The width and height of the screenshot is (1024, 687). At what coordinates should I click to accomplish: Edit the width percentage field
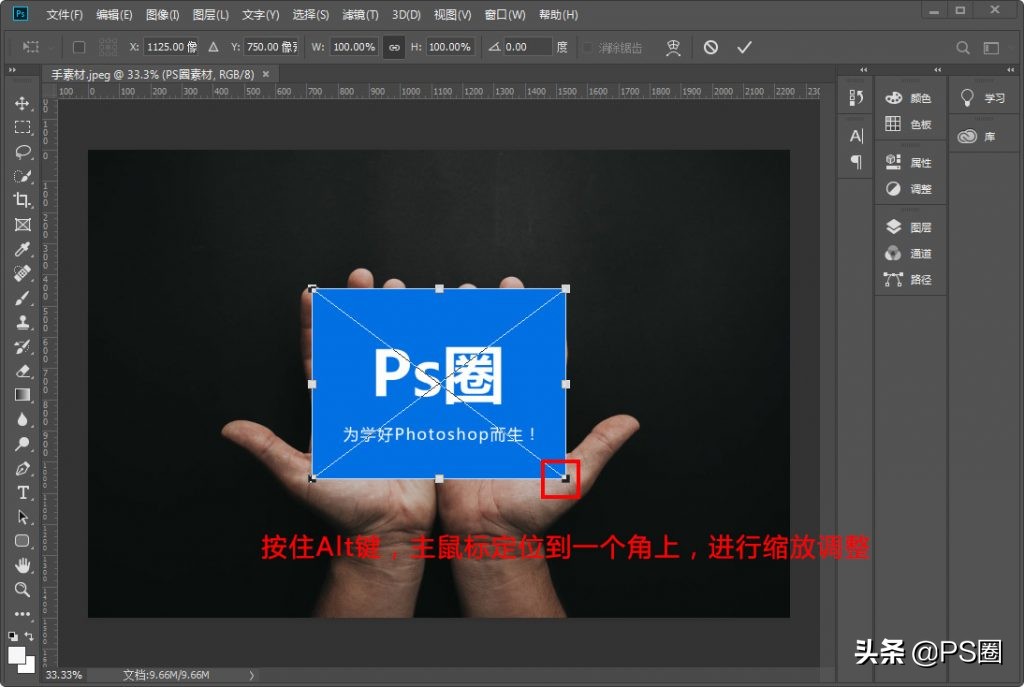pyautogui.click(x=354, y=47)
